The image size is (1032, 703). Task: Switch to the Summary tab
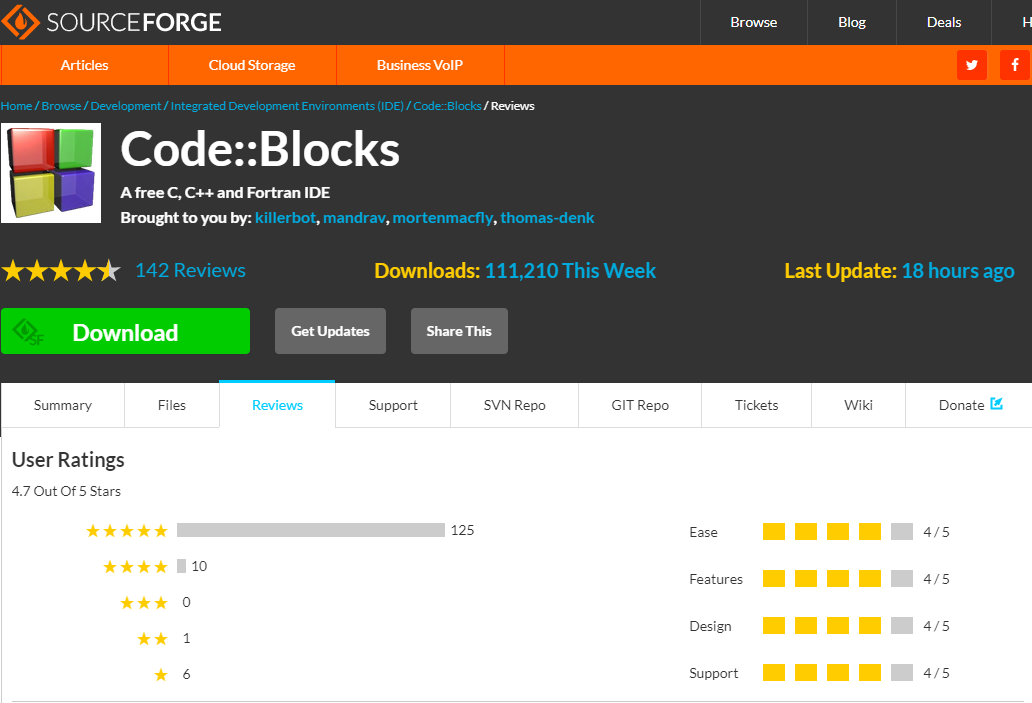63,405
